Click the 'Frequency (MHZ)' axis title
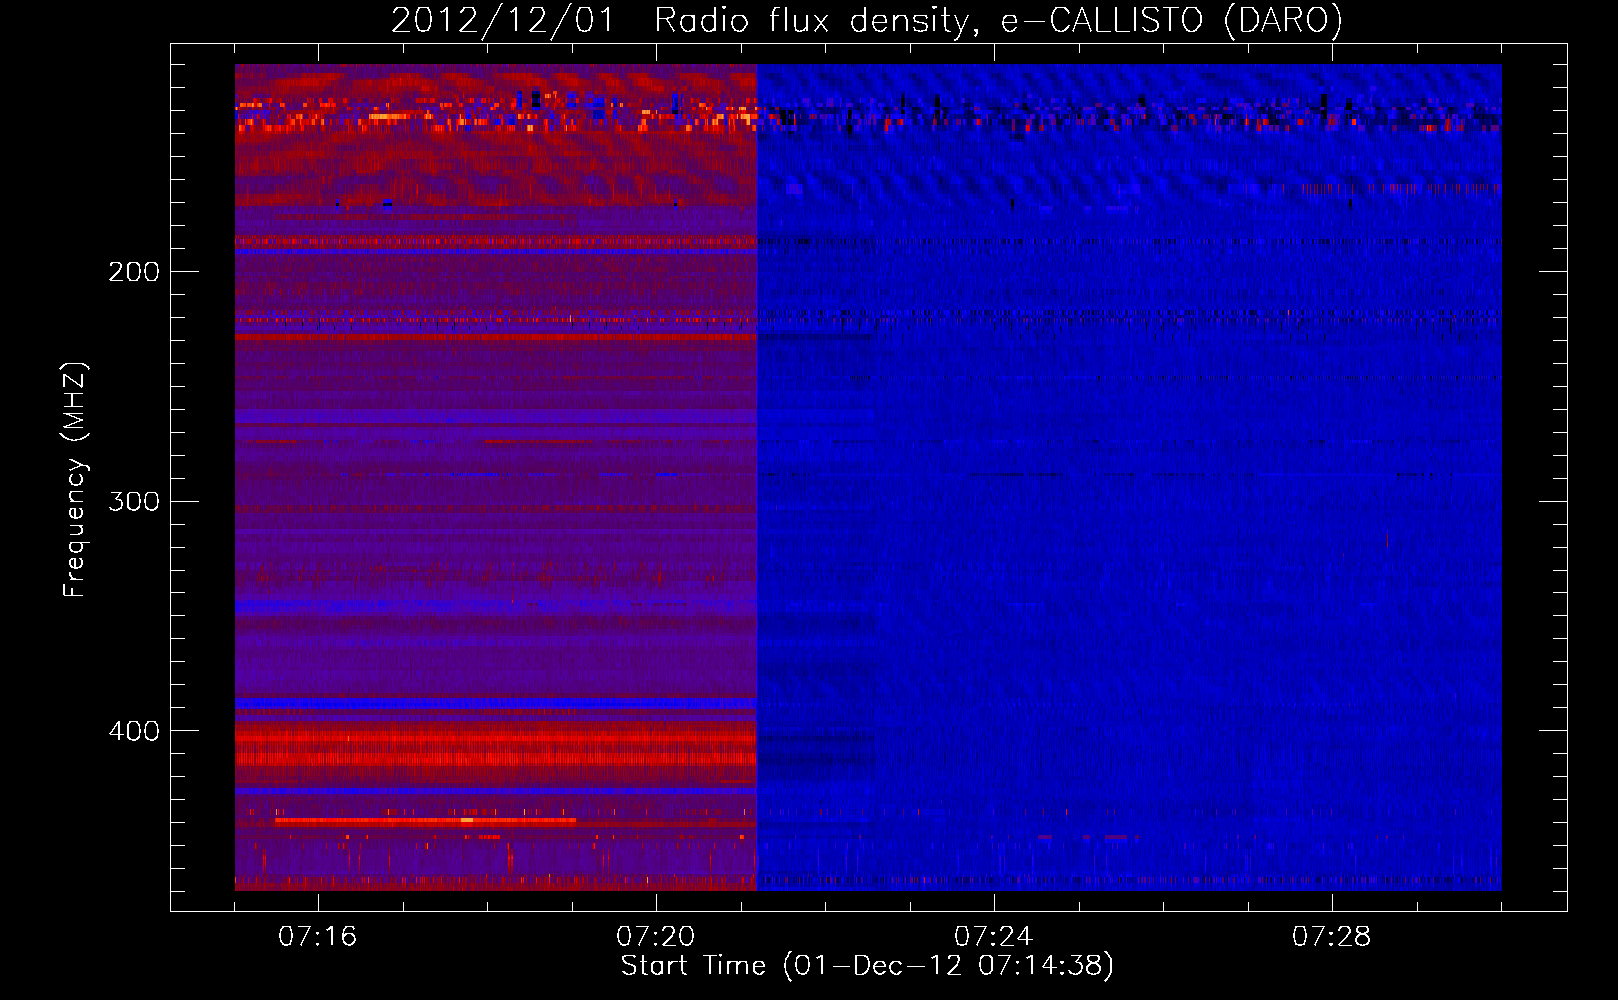 (75, 480)
